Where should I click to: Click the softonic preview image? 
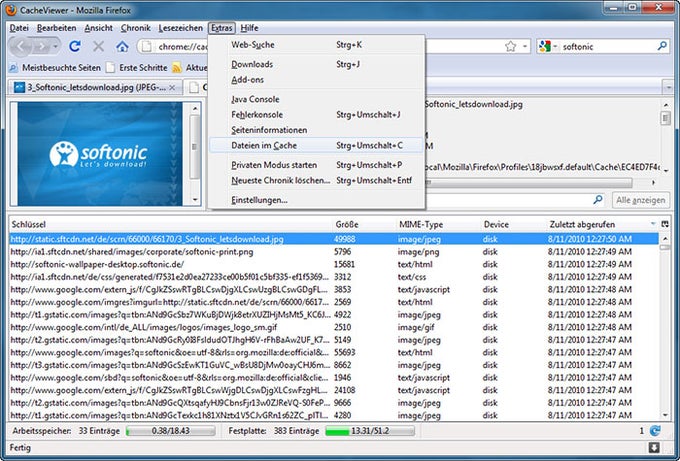(100, 154)
